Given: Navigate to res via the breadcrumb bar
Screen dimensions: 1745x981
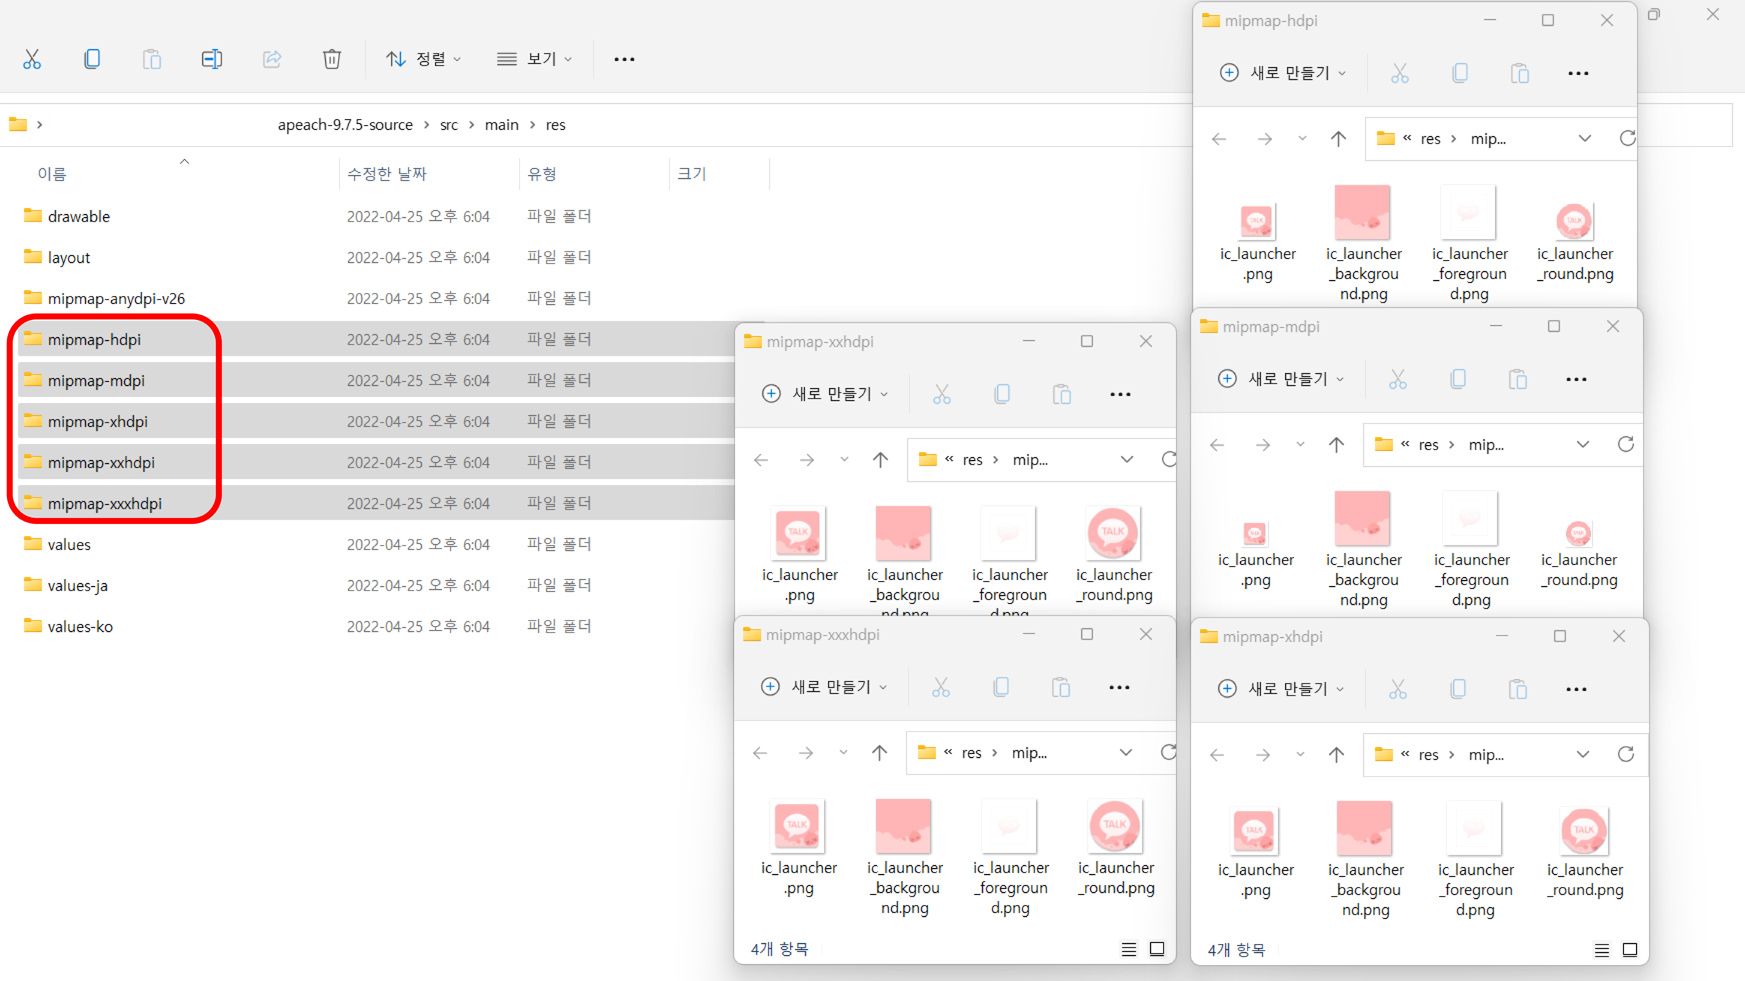Looking at the screenshot, I should point(555,124).
